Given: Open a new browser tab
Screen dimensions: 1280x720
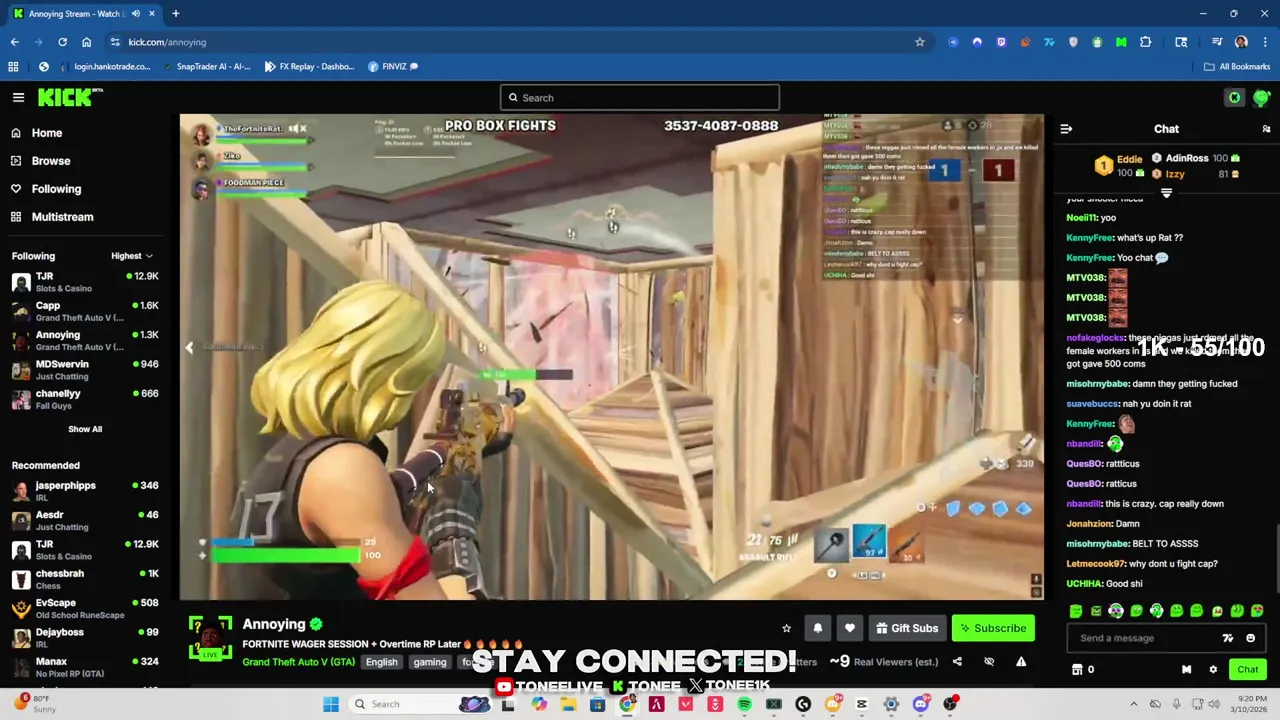Looking at the screenshot, I should coord(175,14).
